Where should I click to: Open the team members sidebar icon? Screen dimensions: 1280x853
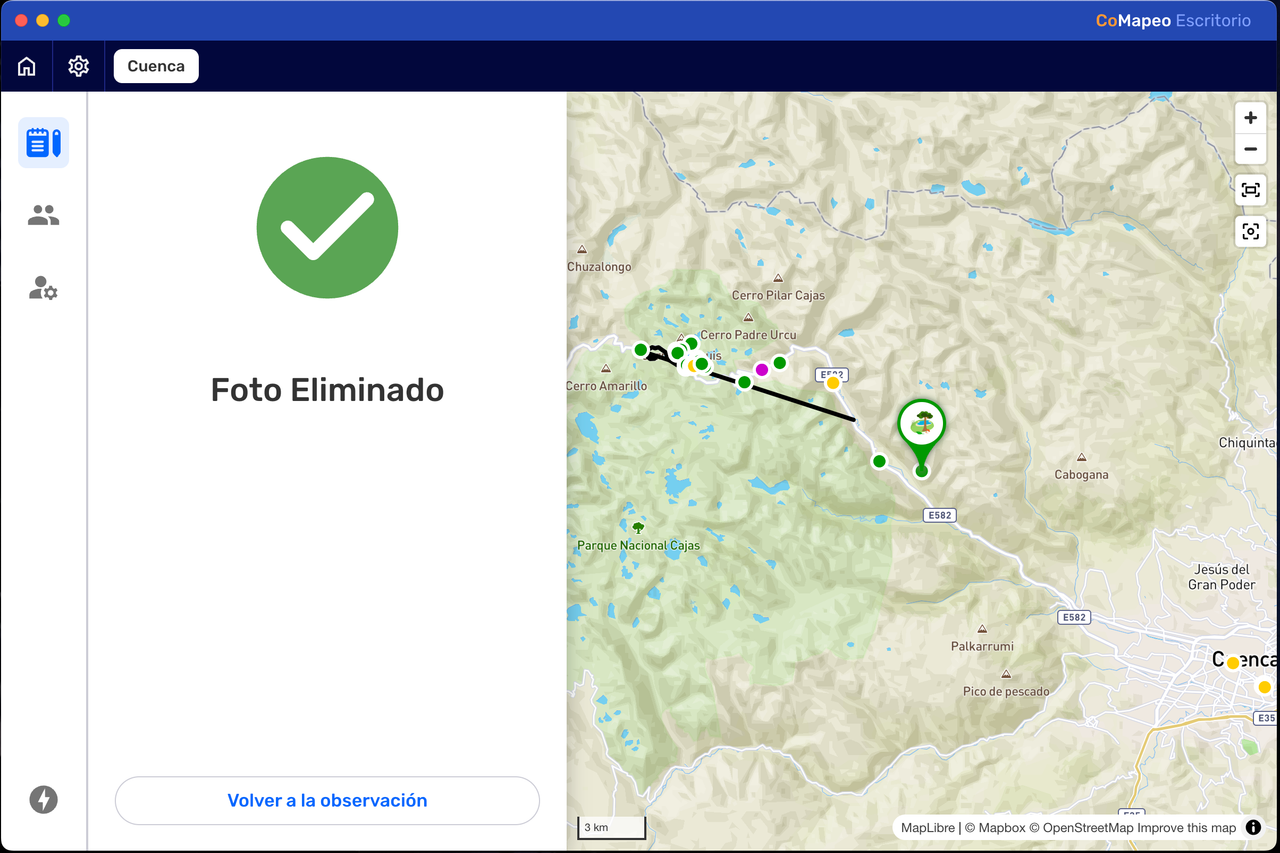point(43,215)
